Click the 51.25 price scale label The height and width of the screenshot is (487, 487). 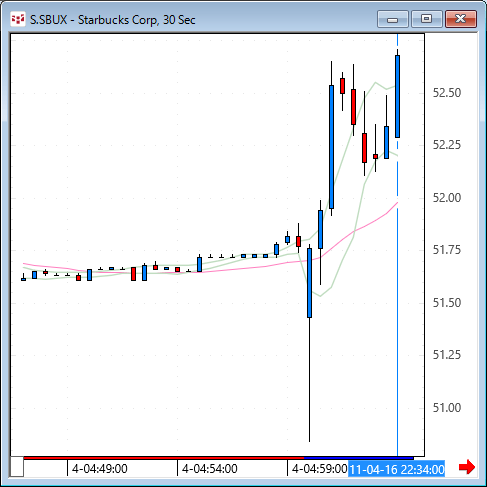point(447,355)
